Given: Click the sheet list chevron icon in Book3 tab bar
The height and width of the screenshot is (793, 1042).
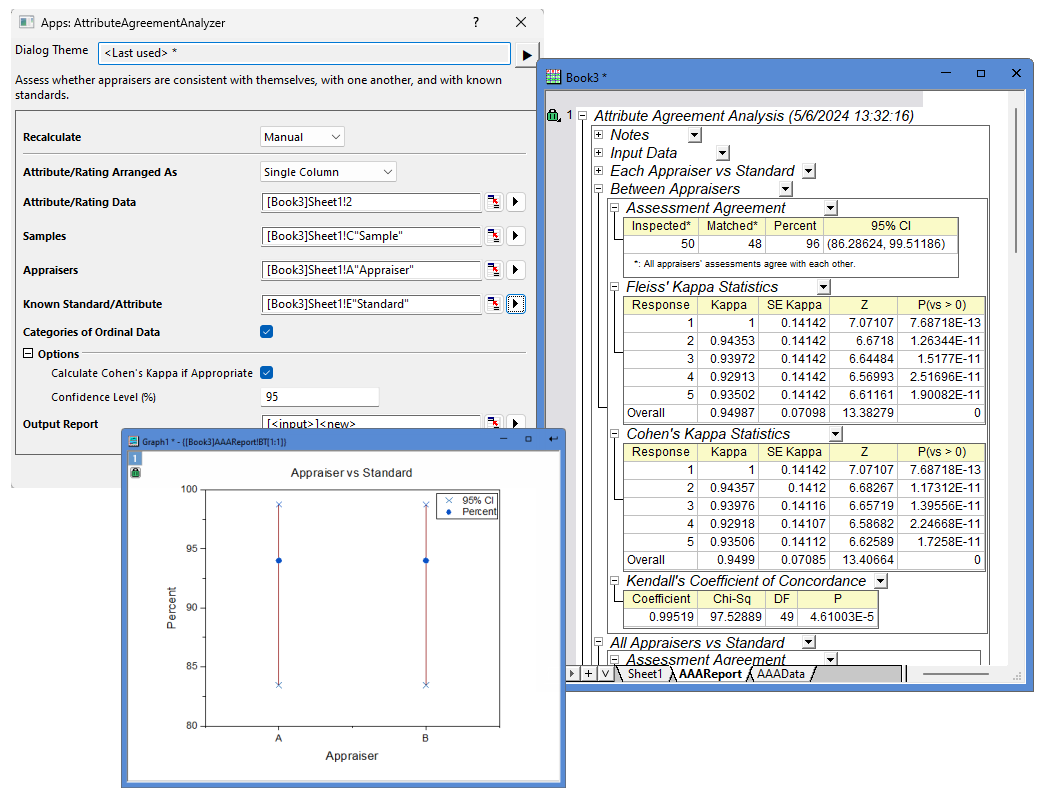Looking at the screenshot, I should pos(607,674).
